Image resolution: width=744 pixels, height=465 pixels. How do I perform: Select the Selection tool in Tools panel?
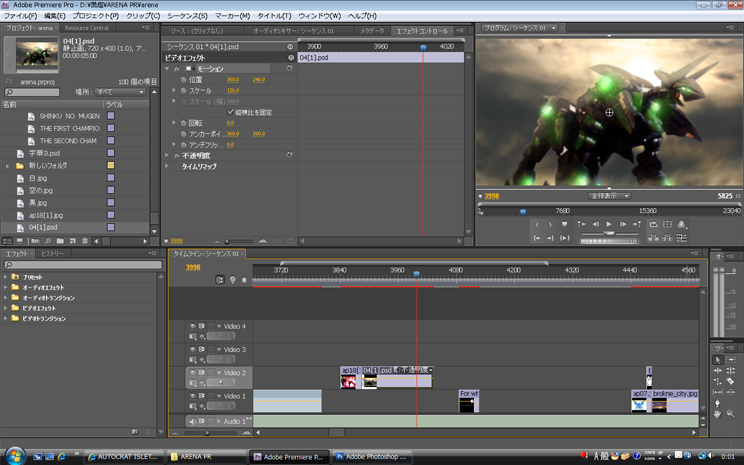[x=718, y=359]
